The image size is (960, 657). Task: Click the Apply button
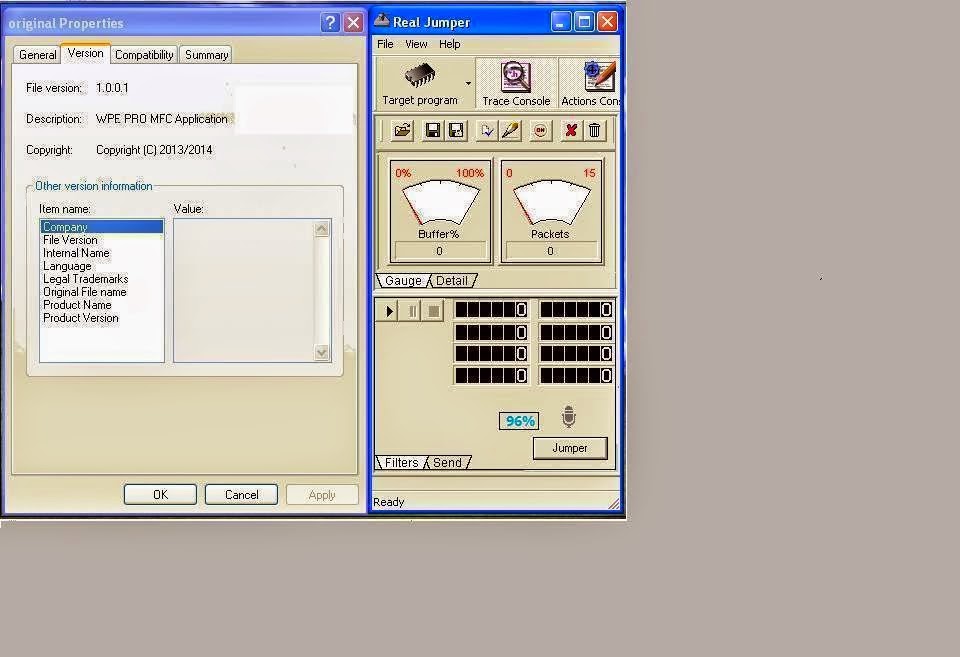tap(322, 495)
